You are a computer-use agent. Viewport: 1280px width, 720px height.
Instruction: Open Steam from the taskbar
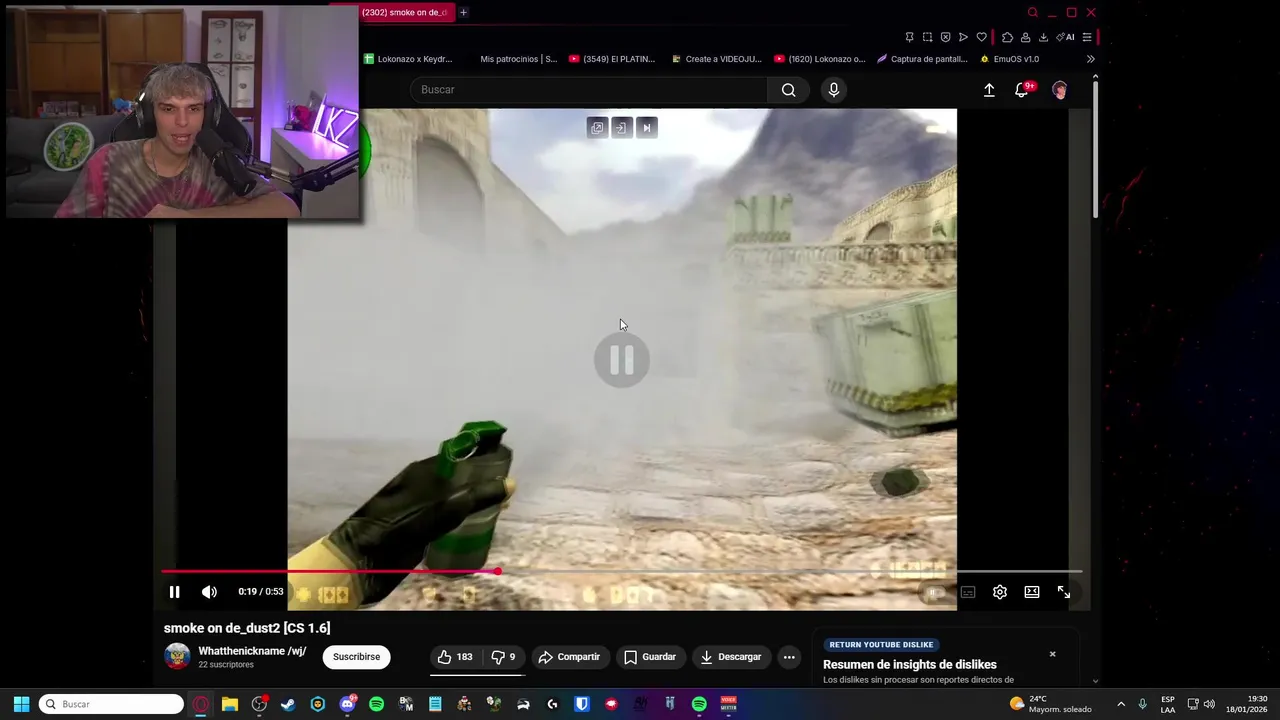pyautogui.click(x=288, y=704)
